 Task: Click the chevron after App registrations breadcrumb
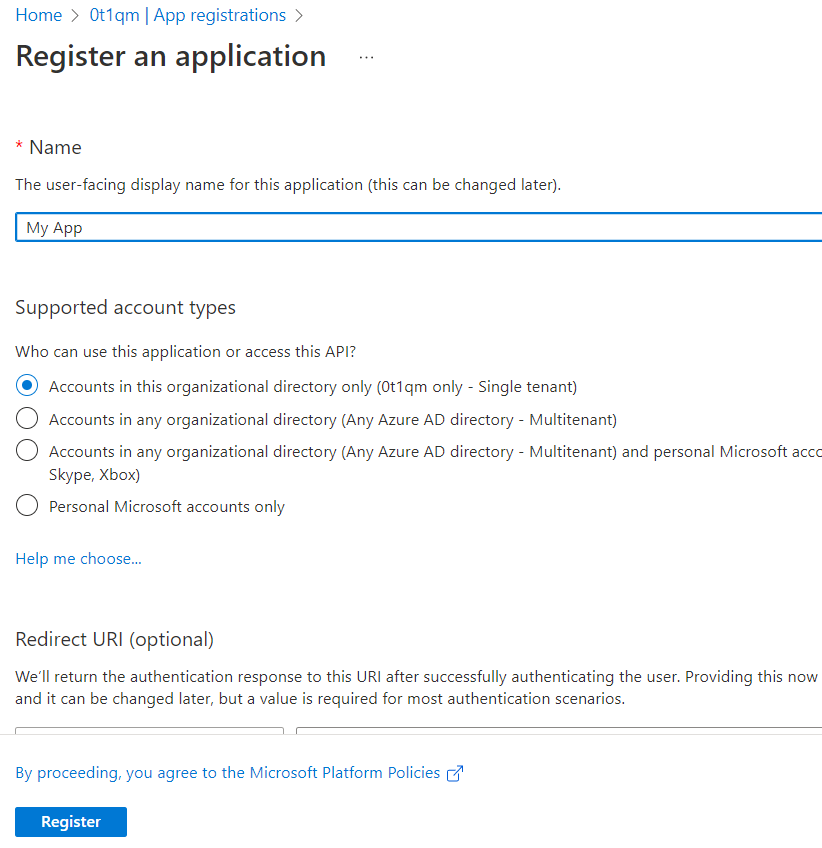(298, 16)
